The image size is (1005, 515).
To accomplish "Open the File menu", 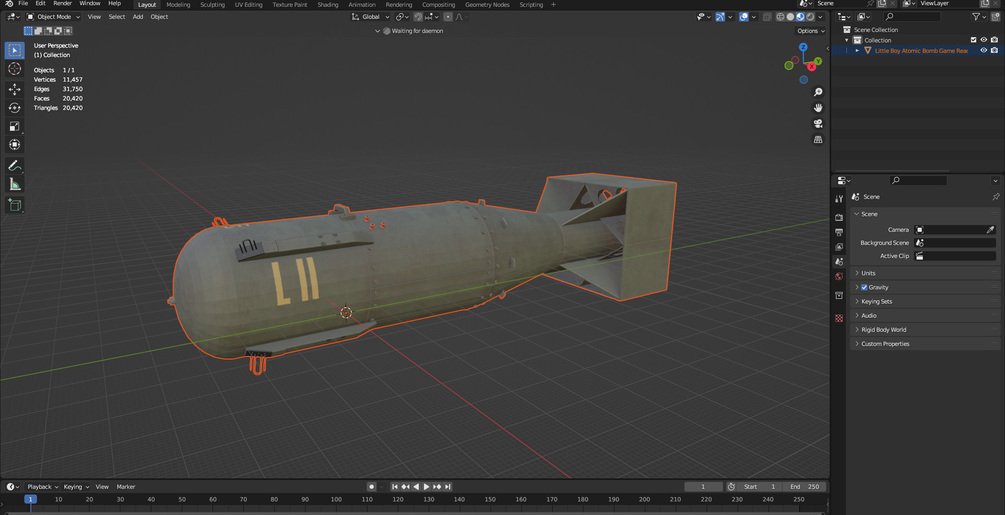I will tap(23, 4).
